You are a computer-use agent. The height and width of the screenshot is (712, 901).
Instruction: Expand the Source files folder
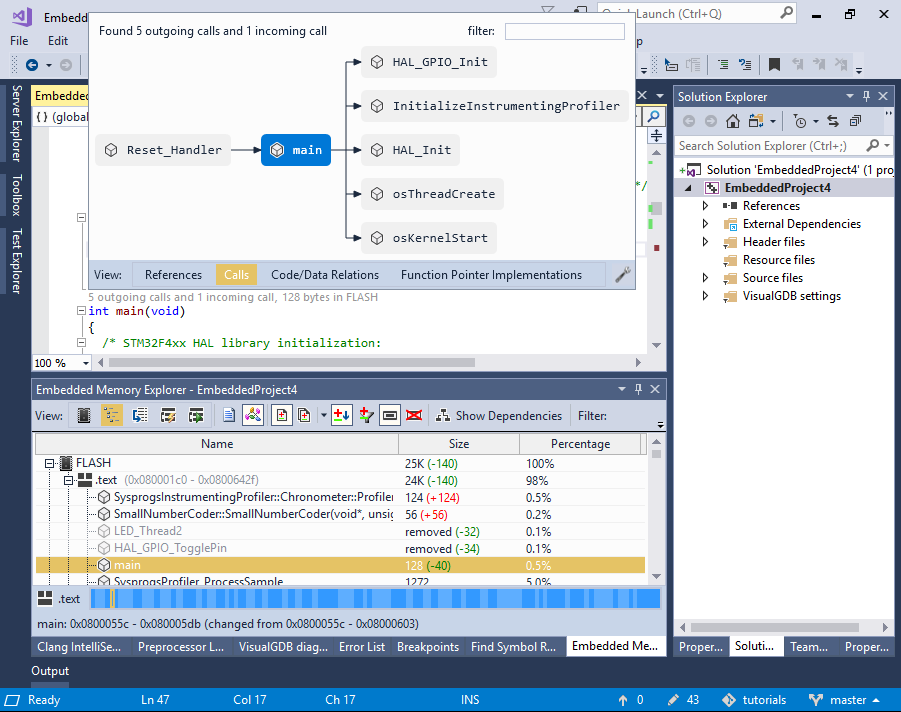[705, 278]
